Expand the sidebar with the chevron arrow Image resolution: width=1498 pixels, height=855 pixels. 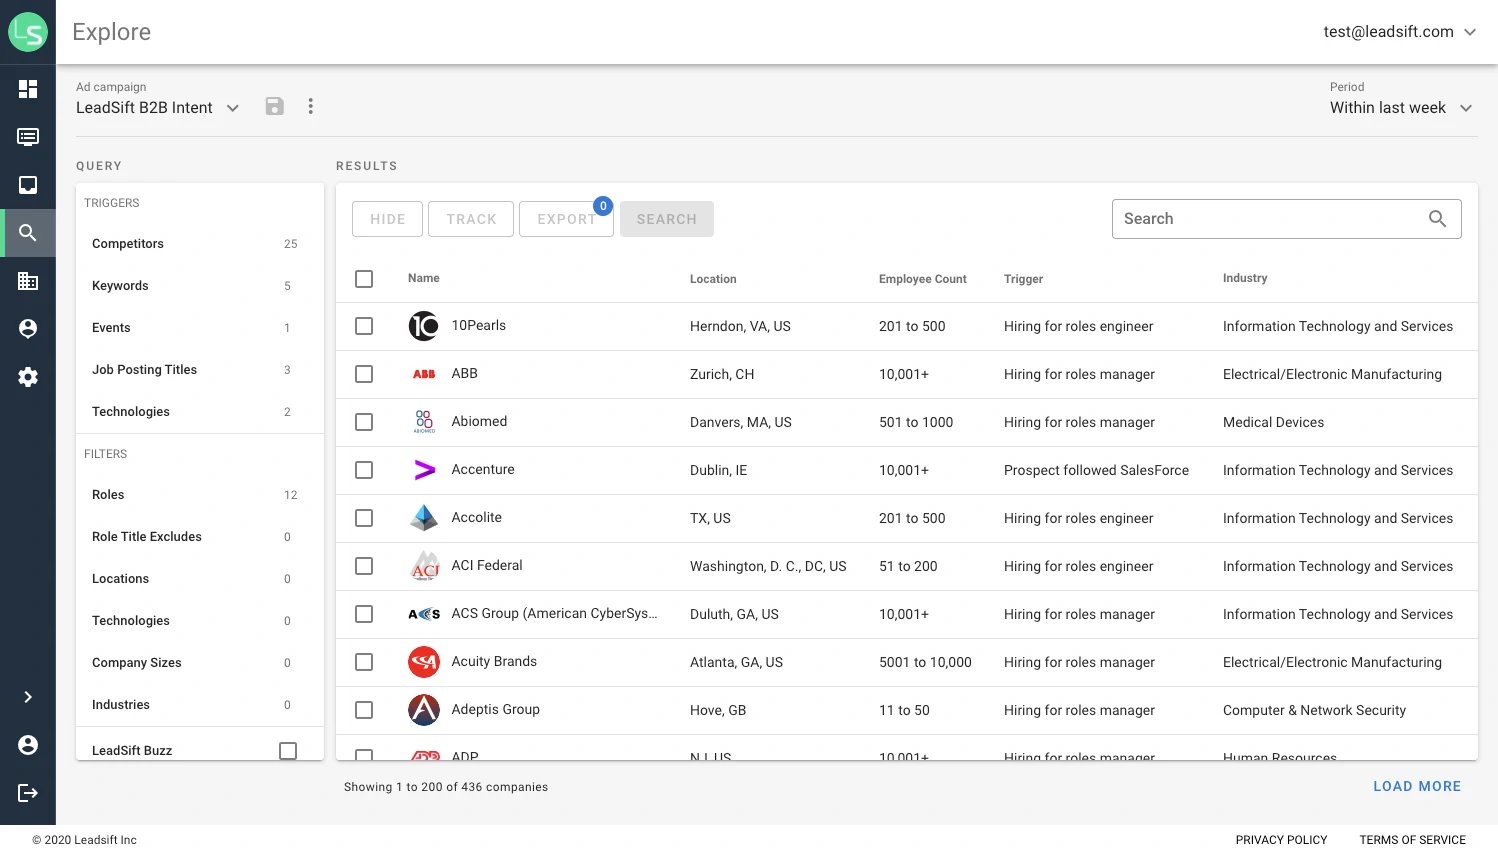28,697
